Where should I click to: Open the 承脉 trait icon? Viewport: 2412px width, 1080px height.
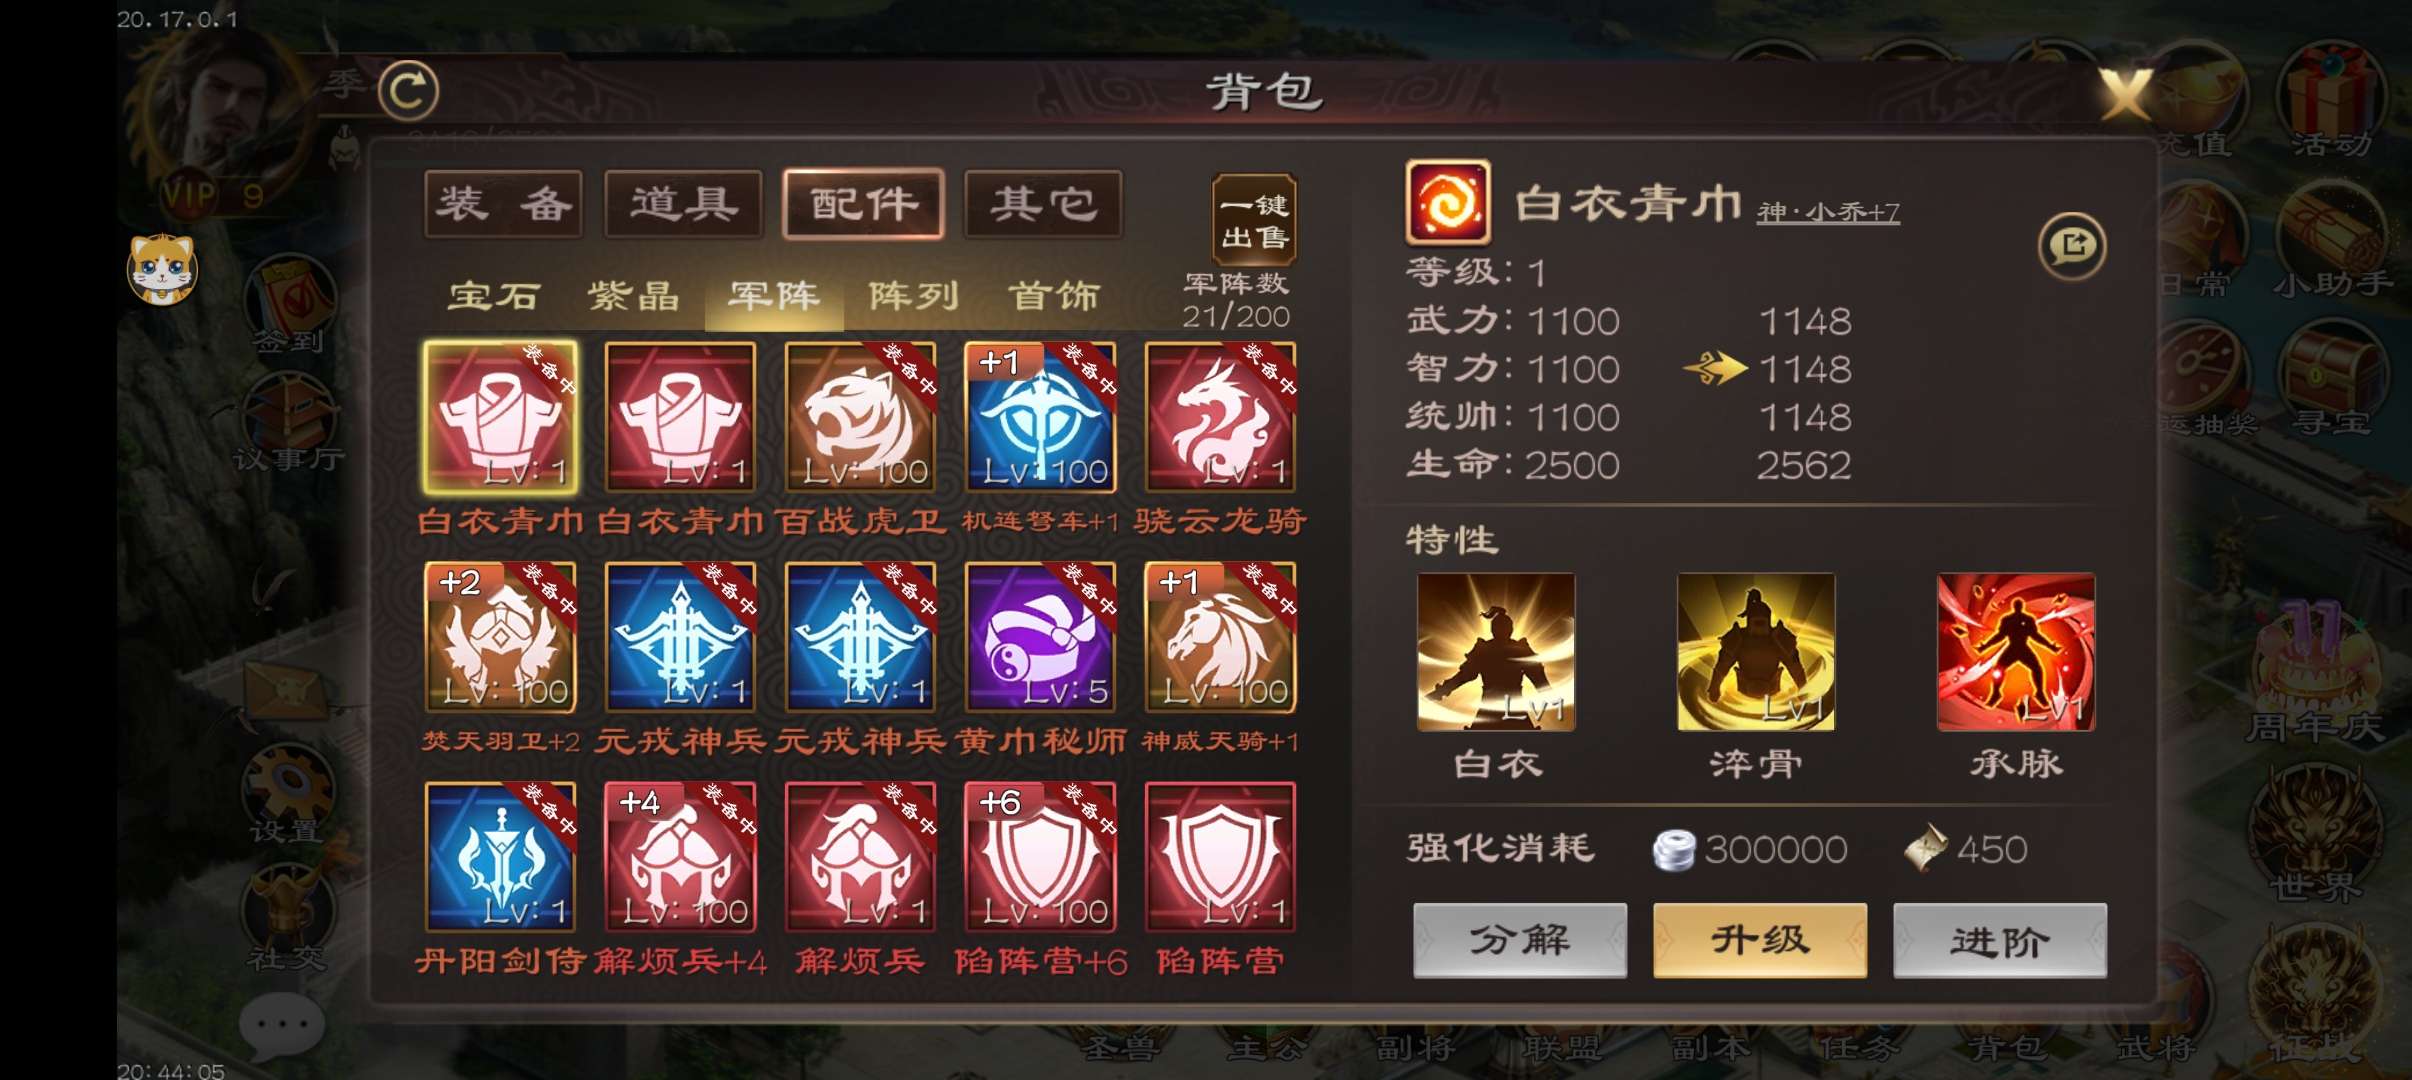coord(2016,652)
